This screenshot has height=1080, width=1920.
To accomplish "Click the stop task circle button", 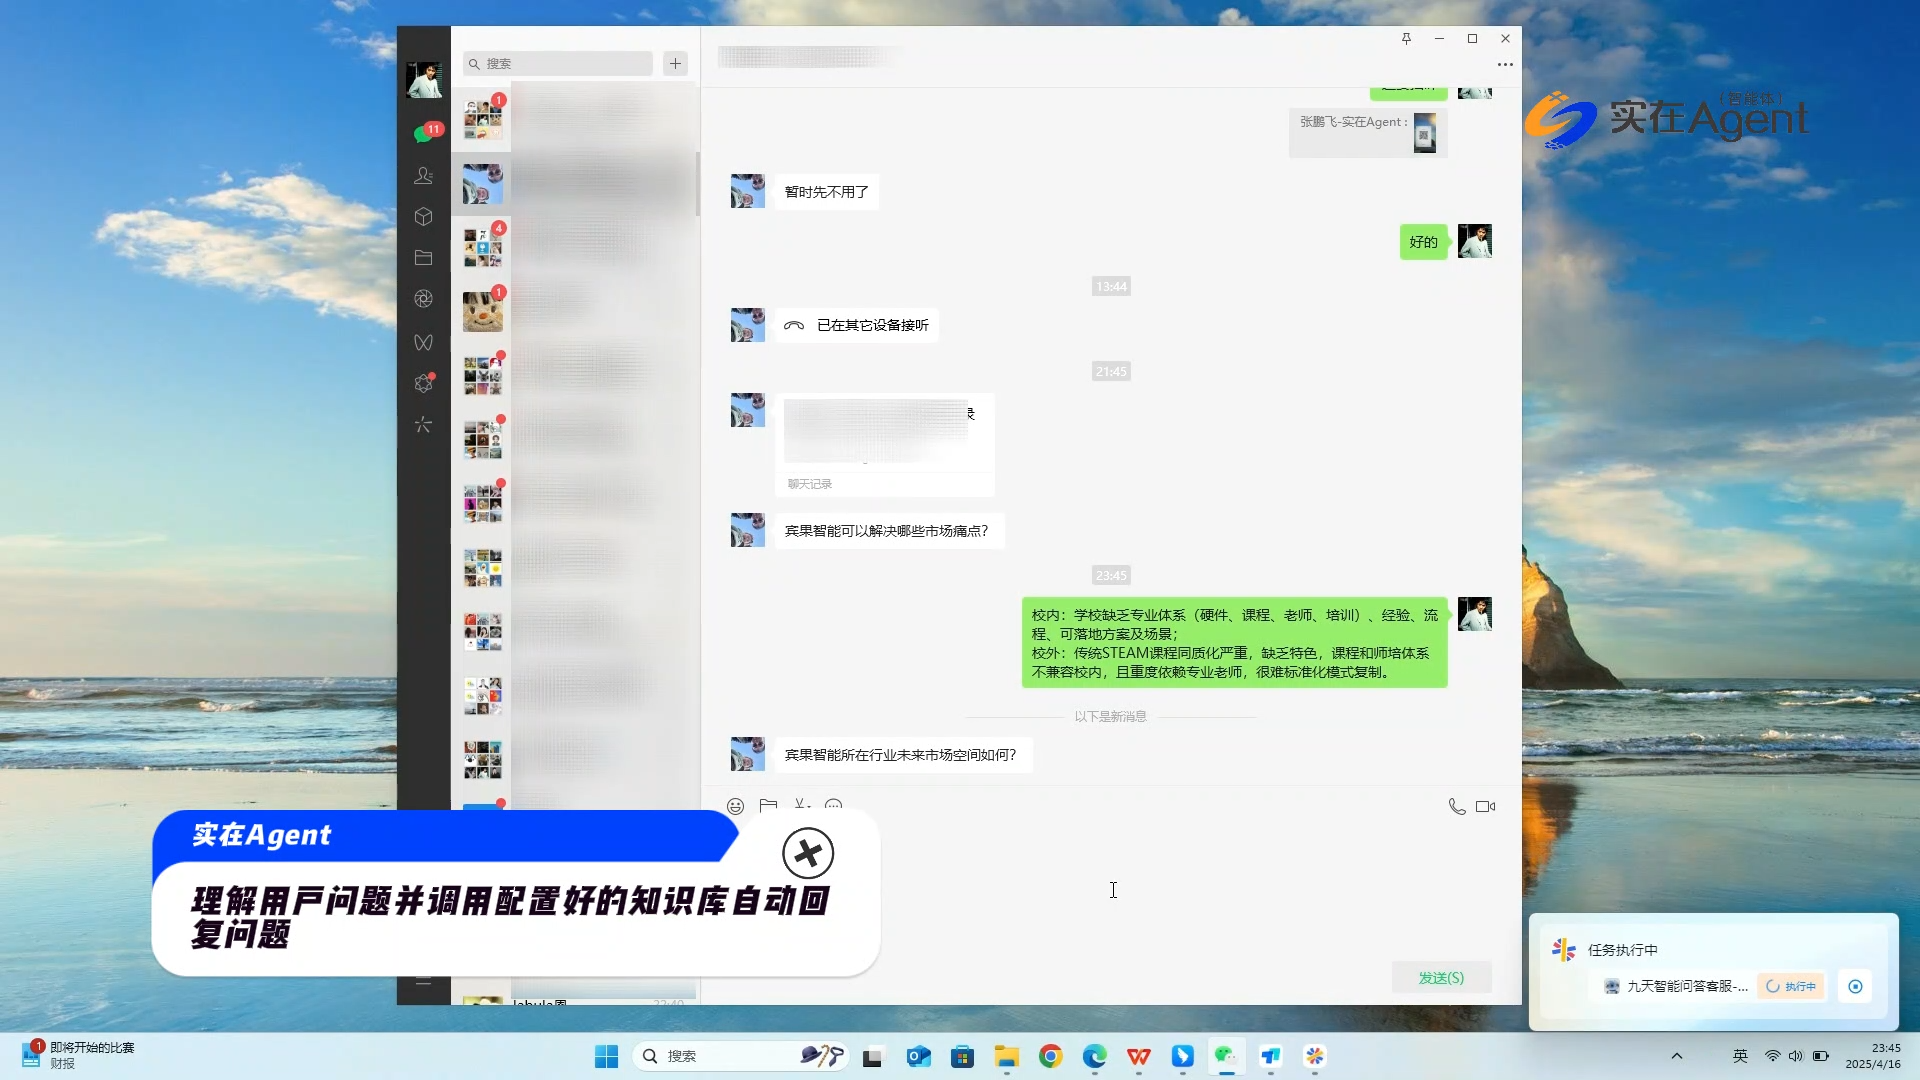I will (x=1855, y=986).
